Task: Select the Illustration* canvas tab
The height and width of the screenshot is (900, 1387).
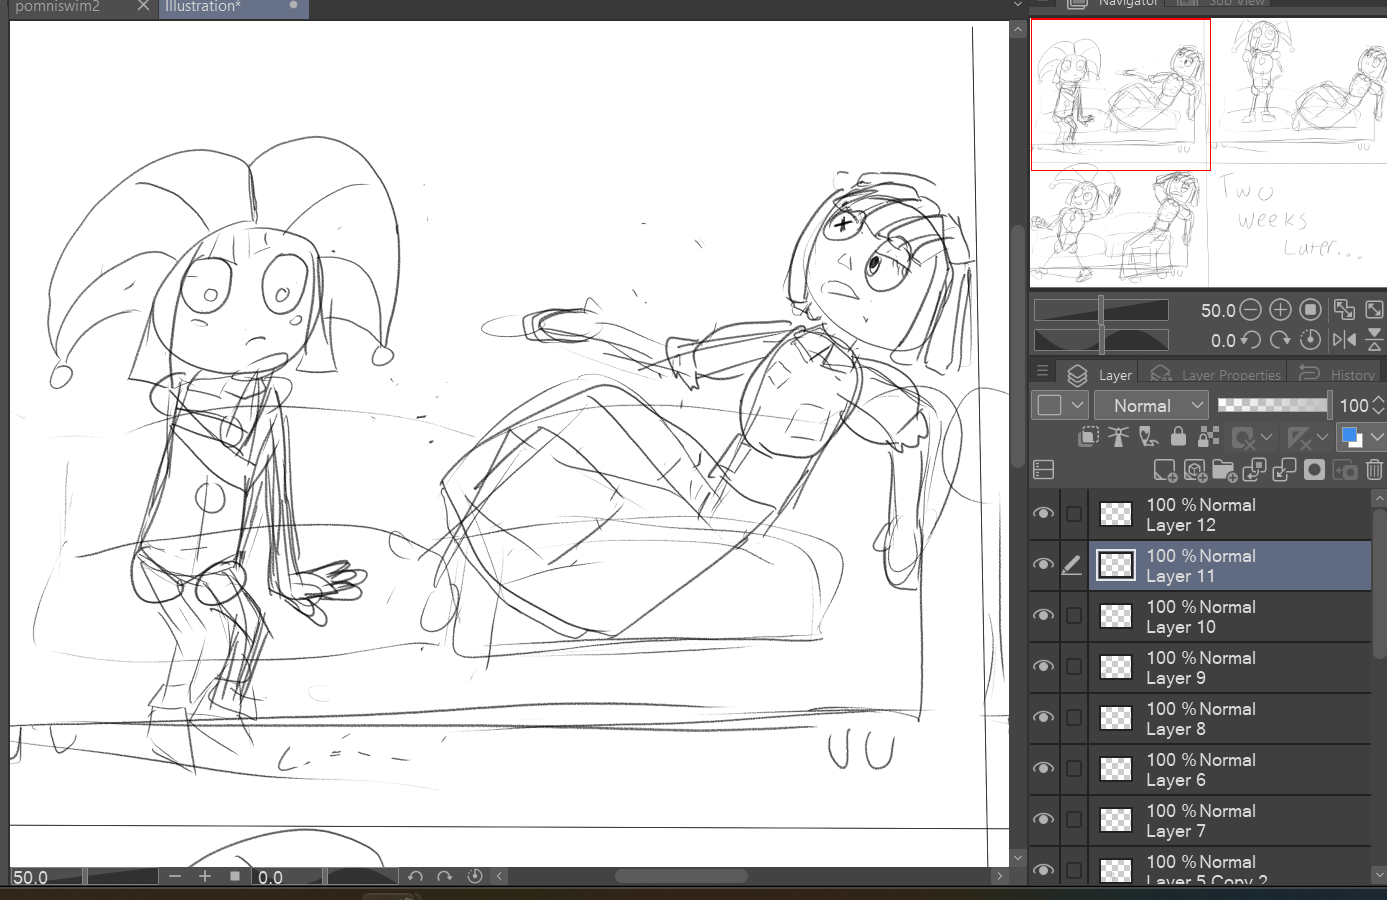Action: [x=203, y=7]
